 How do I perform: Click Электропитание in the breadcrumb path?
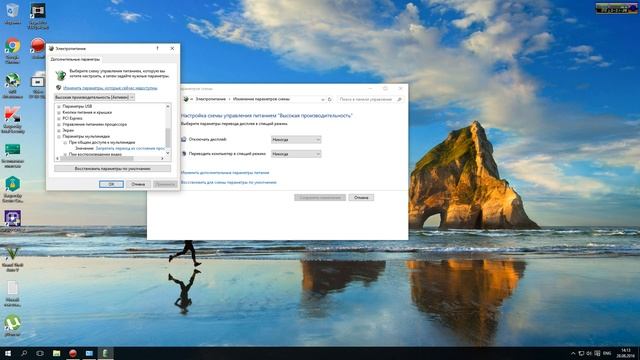(211, 99)
